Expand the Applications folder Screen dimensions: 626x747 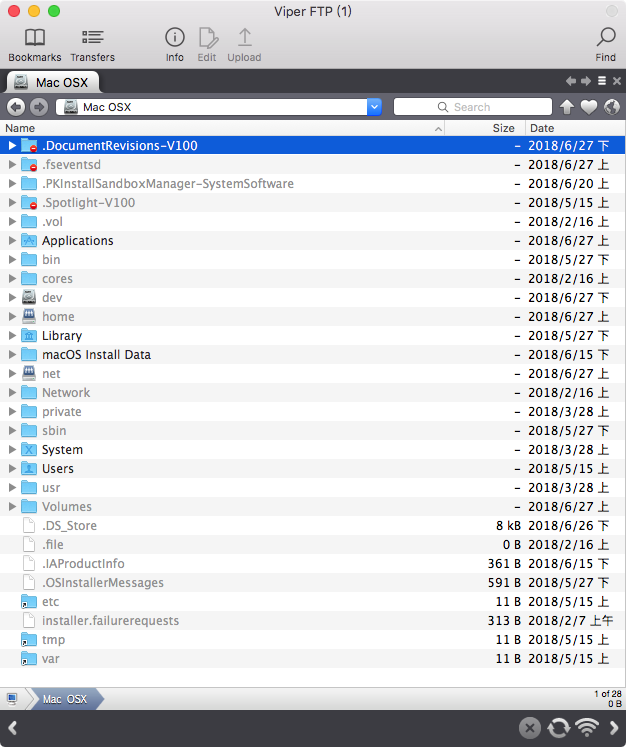pos(12,241)
